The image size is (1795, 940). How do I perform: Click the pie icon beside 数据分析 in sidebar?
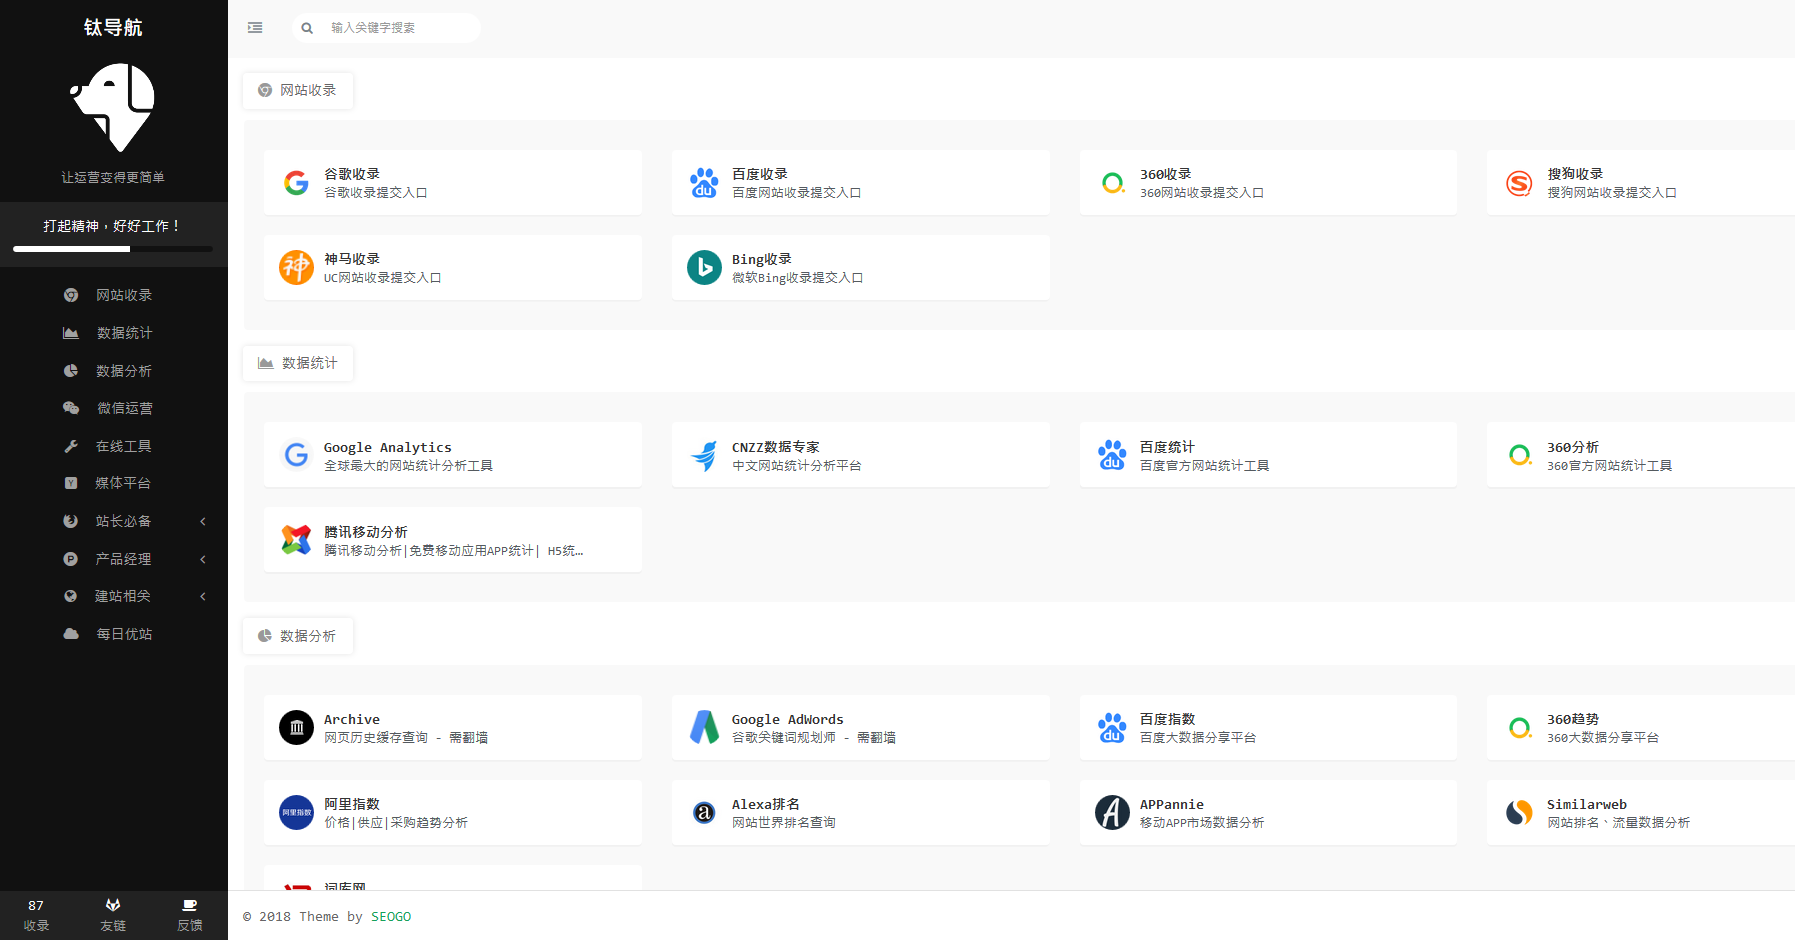tap(71, 371)
